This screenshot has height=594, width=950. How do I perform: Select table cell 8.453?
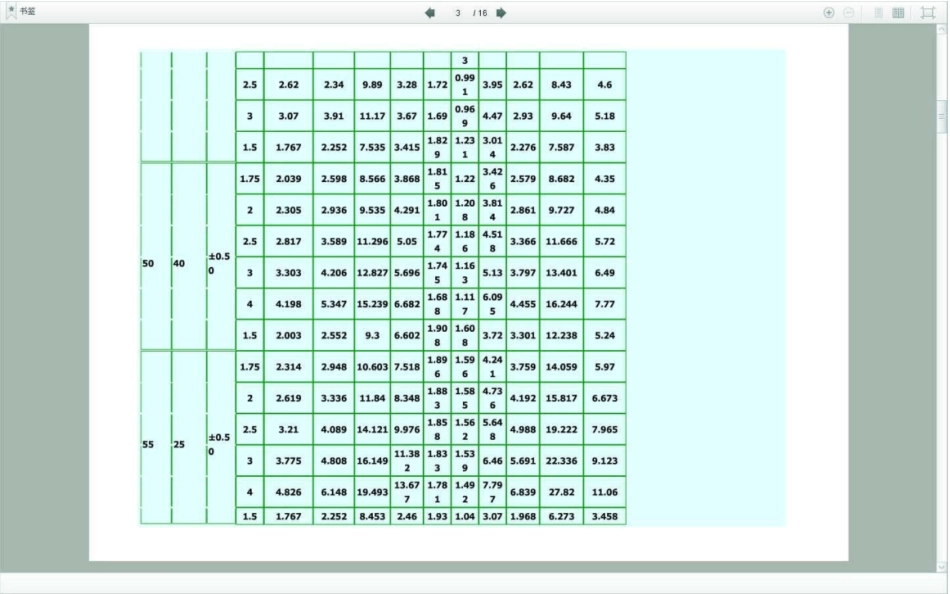372,516
